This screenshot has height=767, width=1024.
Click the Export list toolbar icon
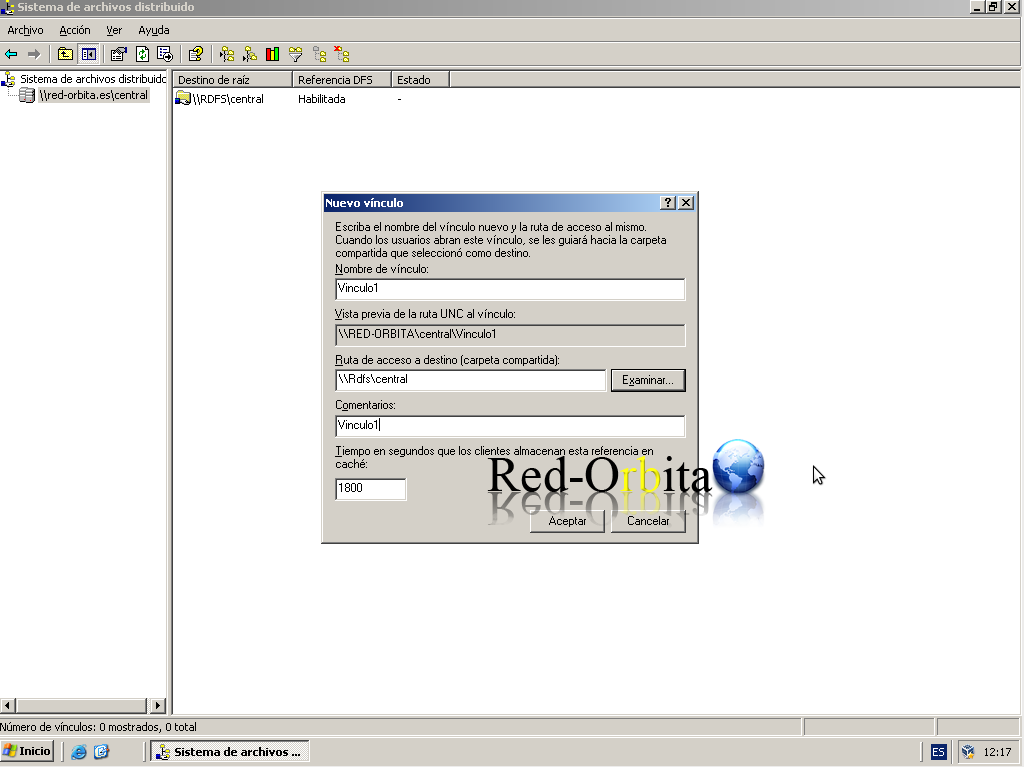[165, 54]
